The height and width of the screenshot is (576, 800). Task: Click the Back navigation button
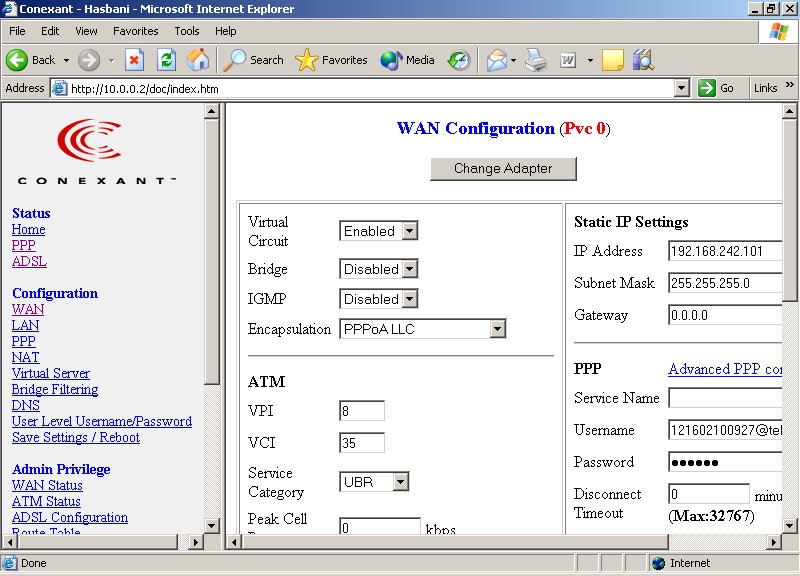point(30,60)
